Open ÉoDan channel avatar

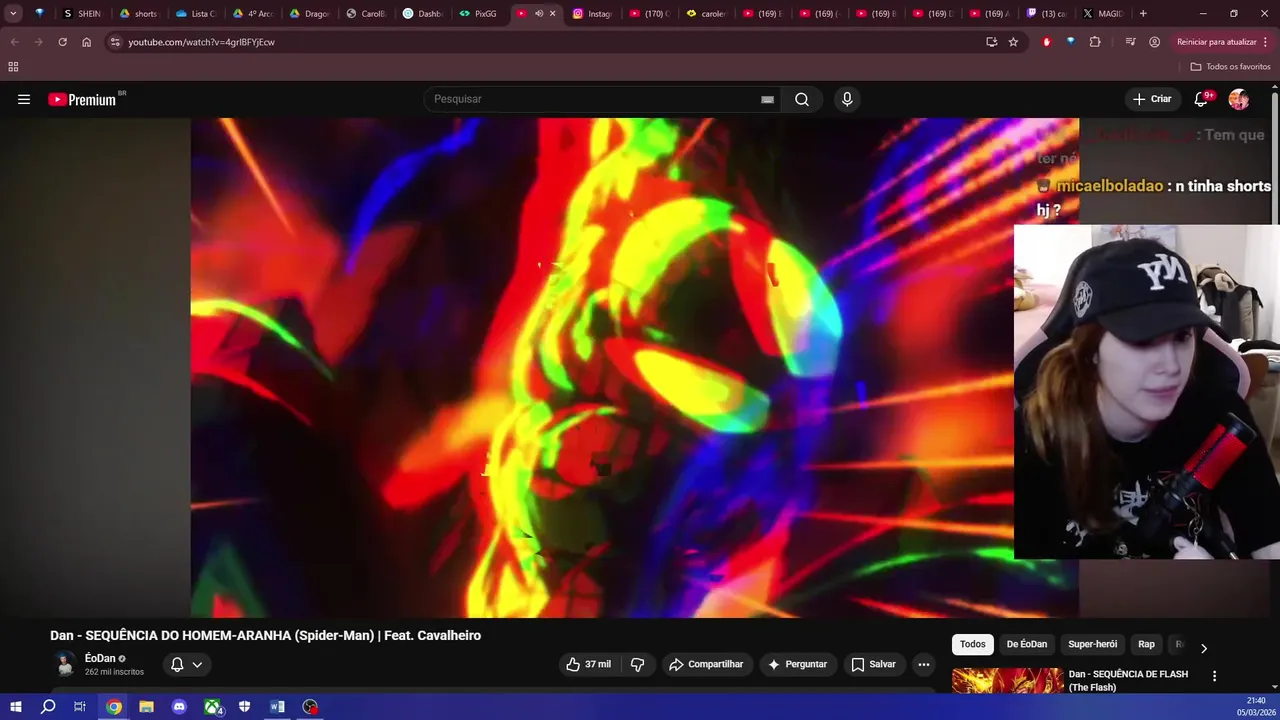point(65,664)
